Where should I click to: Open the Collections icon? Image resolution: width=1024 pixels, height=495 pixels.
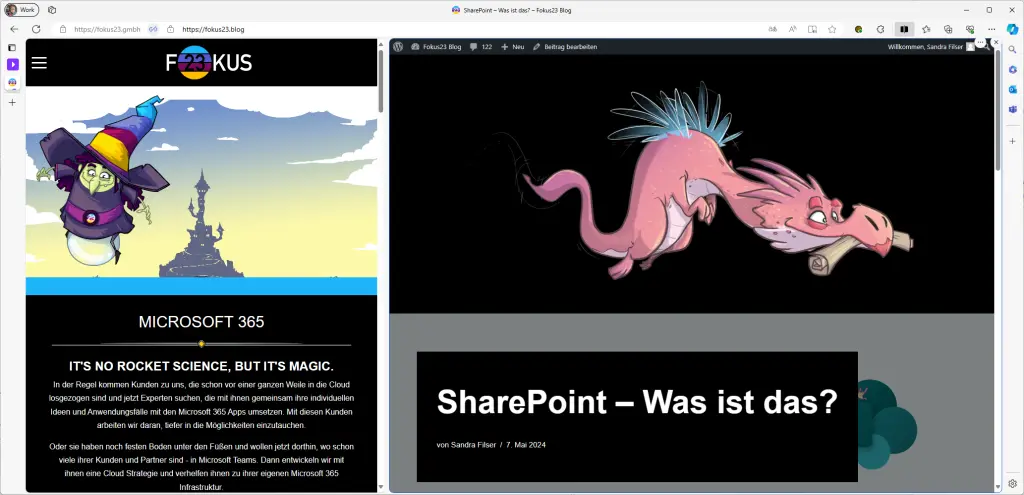pos(948,29)
